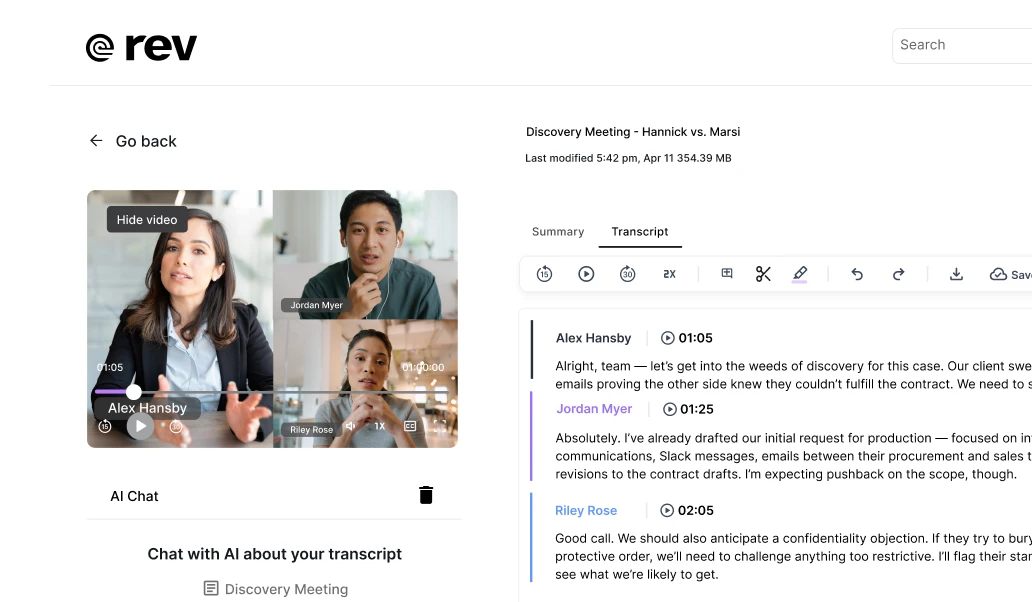Open video 1X speed selector
The width and height of the screenshot is (1032, 602).
(380, 426)
